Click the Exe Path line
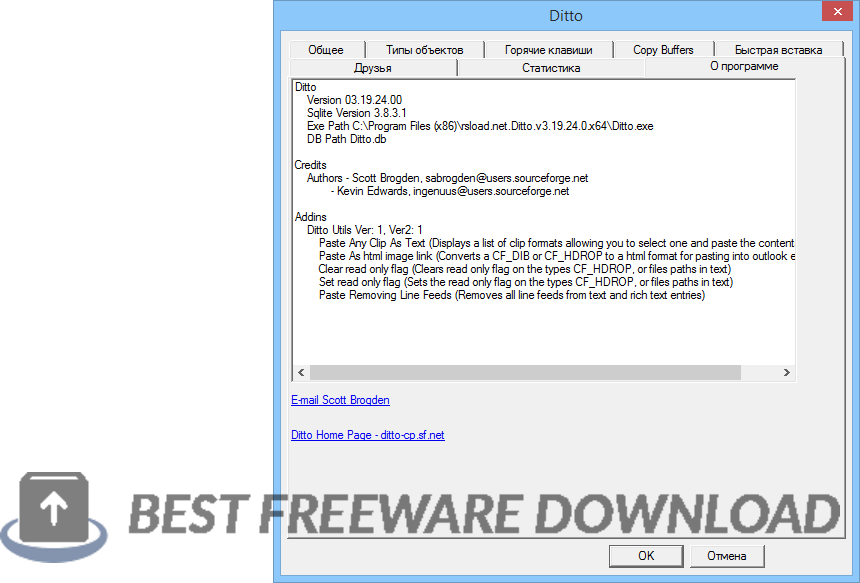 (480, 126)
